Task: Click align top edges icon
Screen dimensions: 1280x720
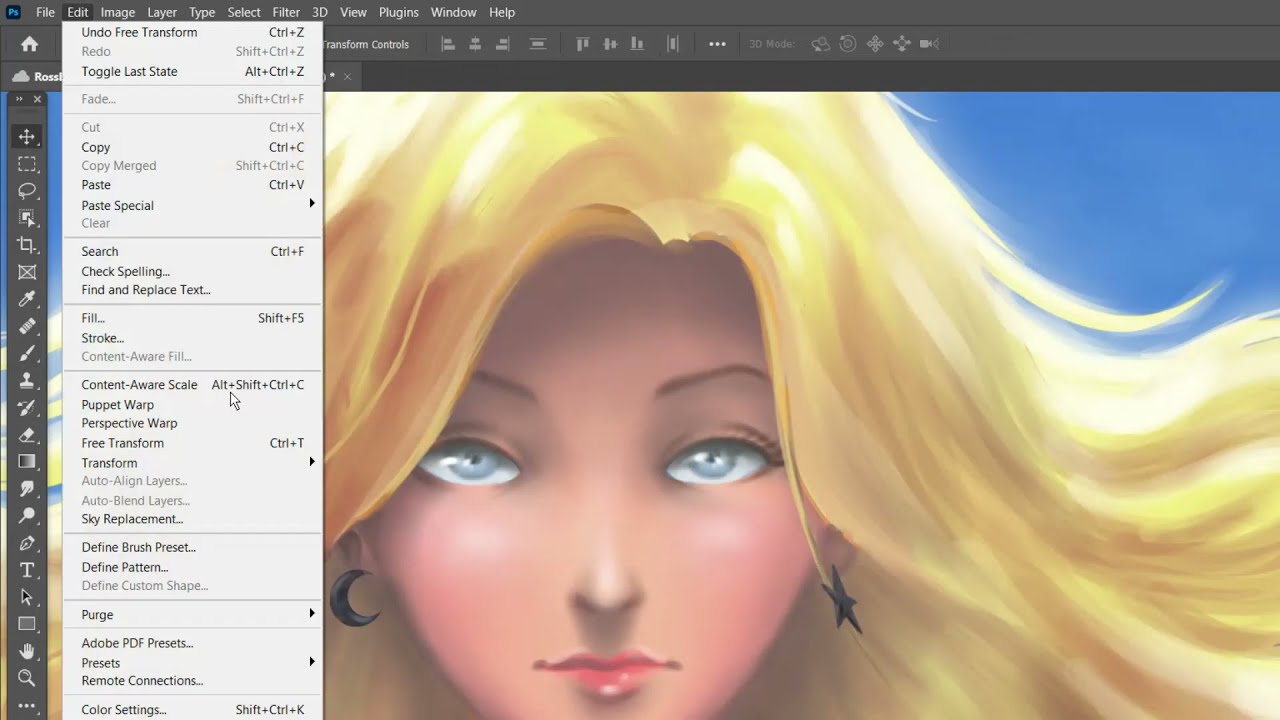Action: click(x=583, y=44)
